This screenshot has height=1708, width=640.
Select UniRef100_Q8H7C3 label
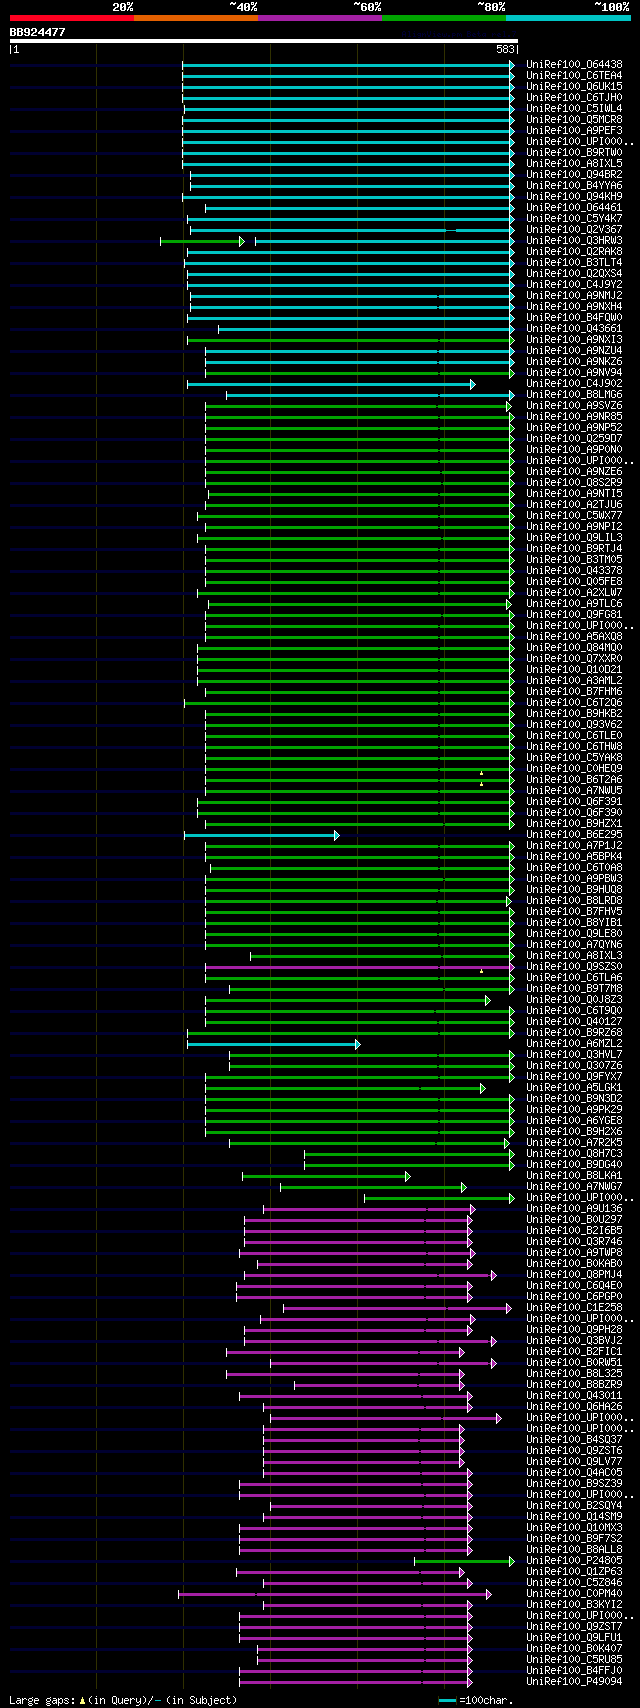(574, 1153)
